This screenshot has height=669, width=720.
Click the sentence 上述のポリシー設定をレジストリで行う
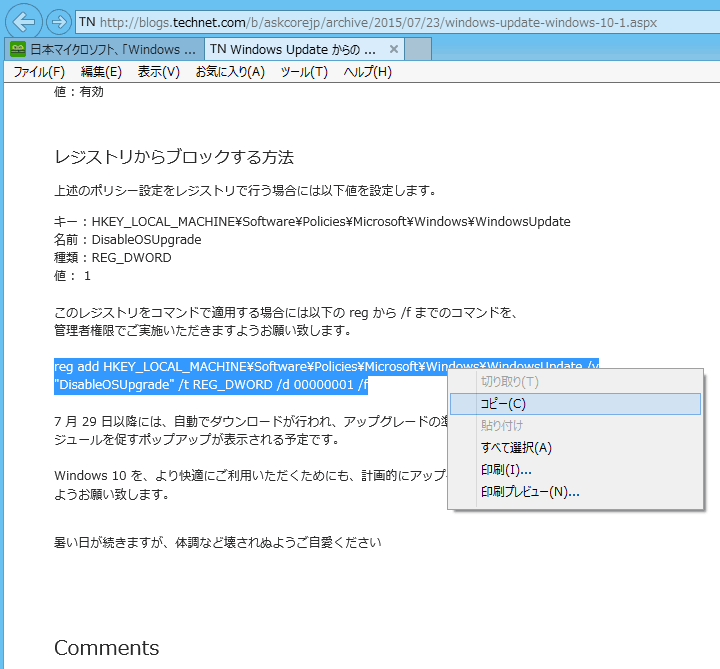(x=245, y=191)
